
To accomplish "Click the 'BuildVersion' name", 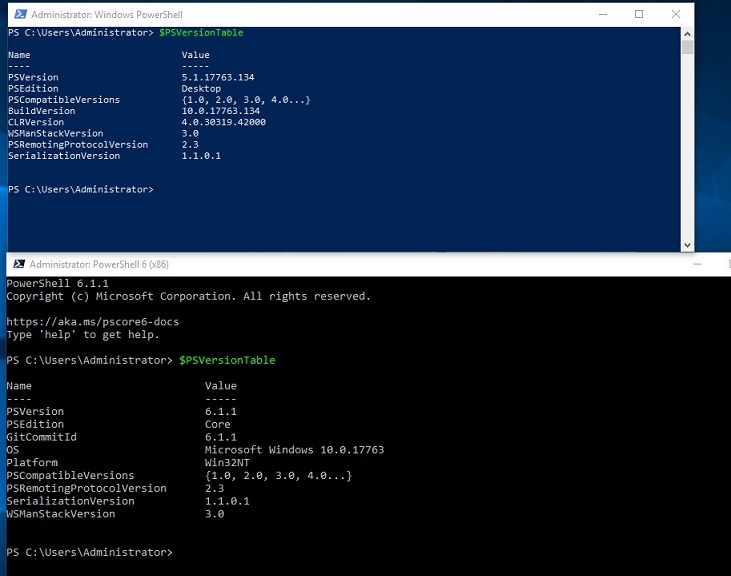I will [x=41, y=111].
